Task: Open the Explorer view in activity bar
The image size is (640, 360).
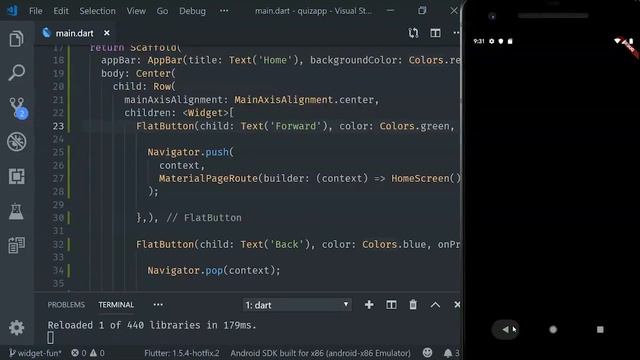Action: tap(16, 39)
